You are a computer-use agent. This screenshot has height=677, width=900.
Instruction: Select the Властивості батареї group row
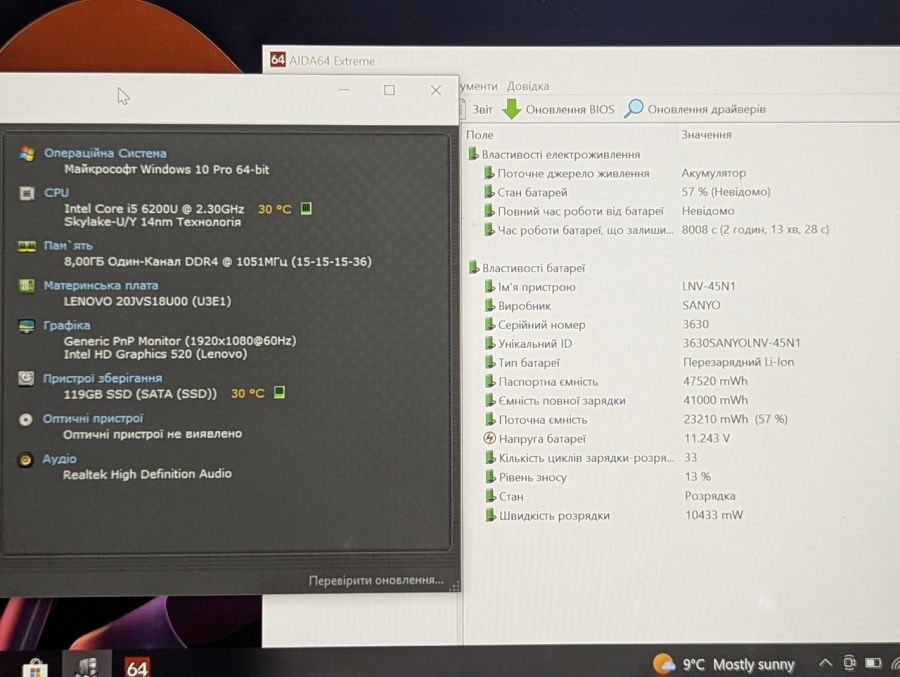point(527,268)
